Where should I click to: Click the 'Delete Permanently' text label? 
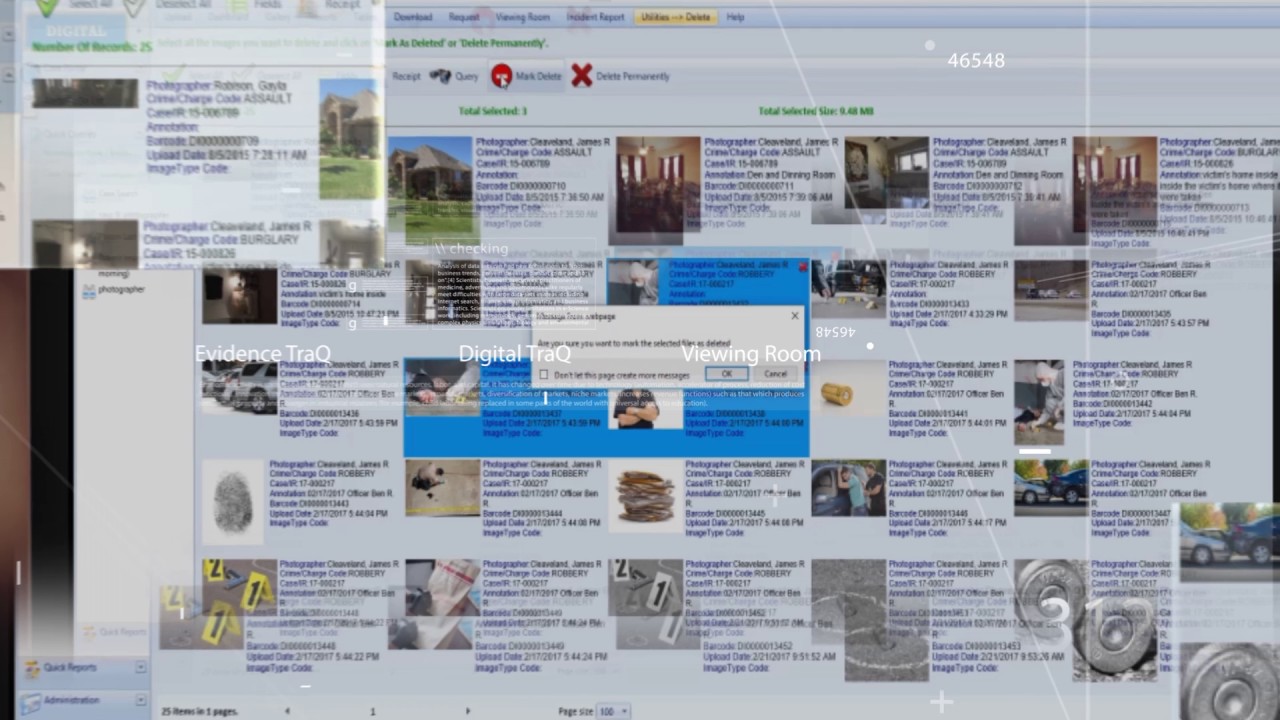tap(633, 76)
